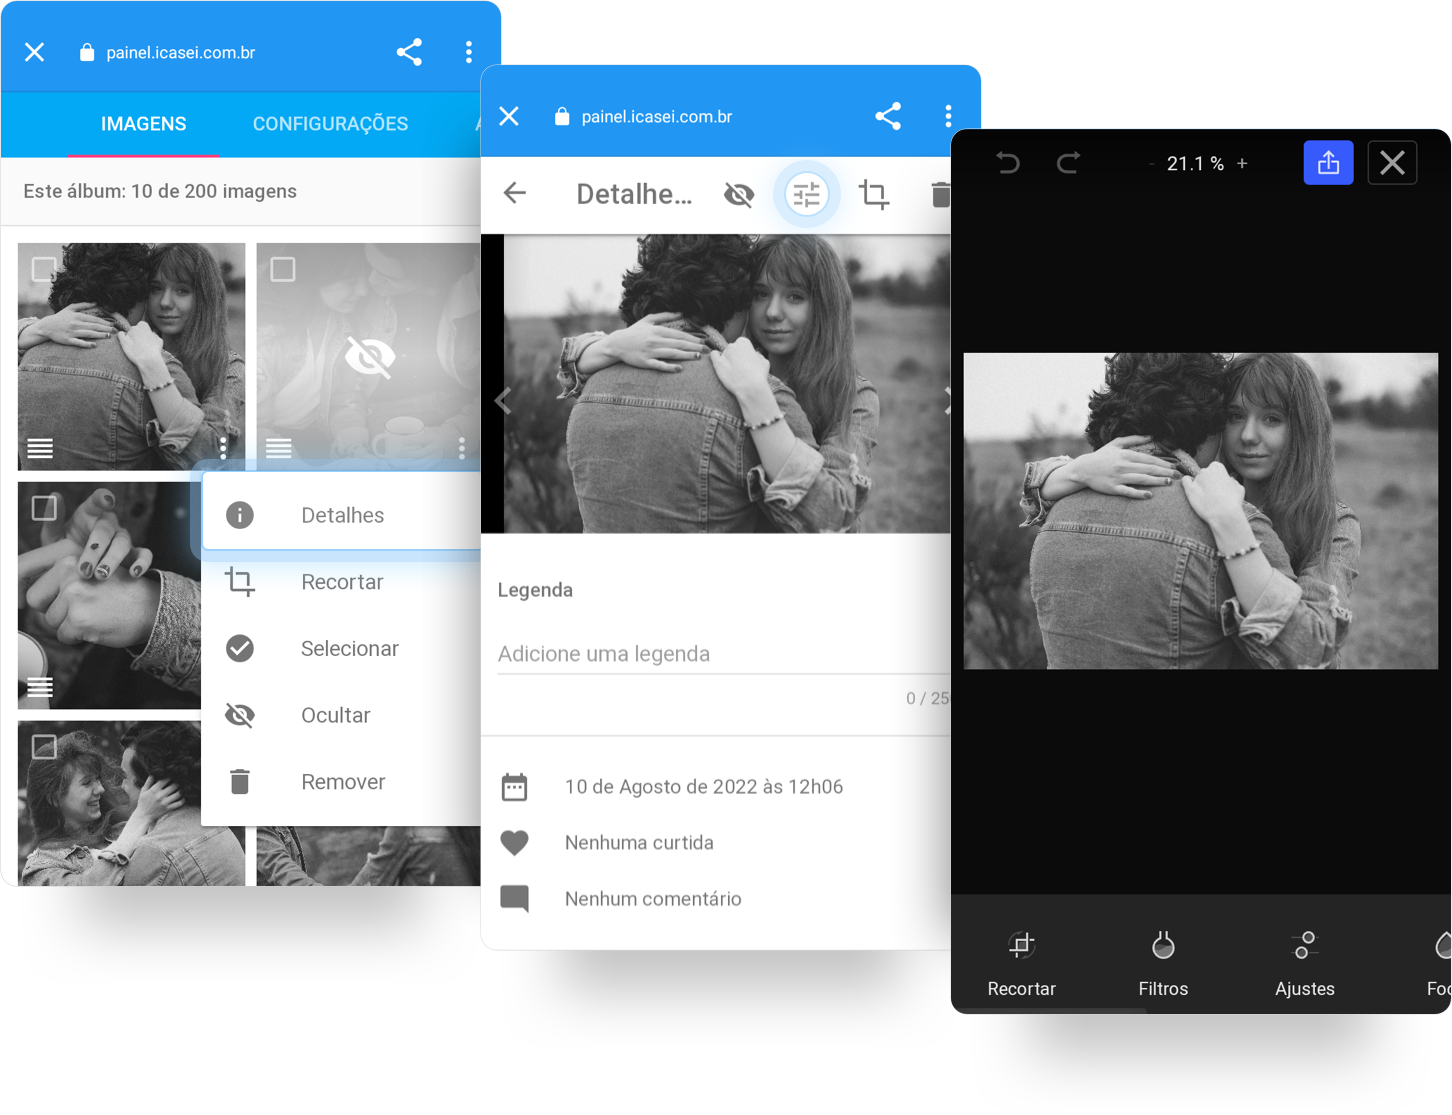Open browser overflow menu in second window
The height and width of the screenshot is (1115, 1452).
point(948,117)
